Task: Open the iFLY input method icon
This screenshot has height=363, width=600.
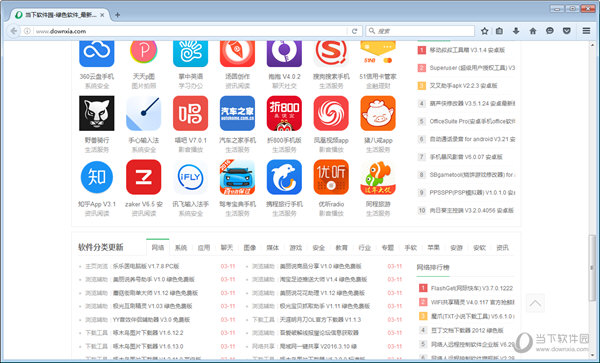Action: [190, 177]
